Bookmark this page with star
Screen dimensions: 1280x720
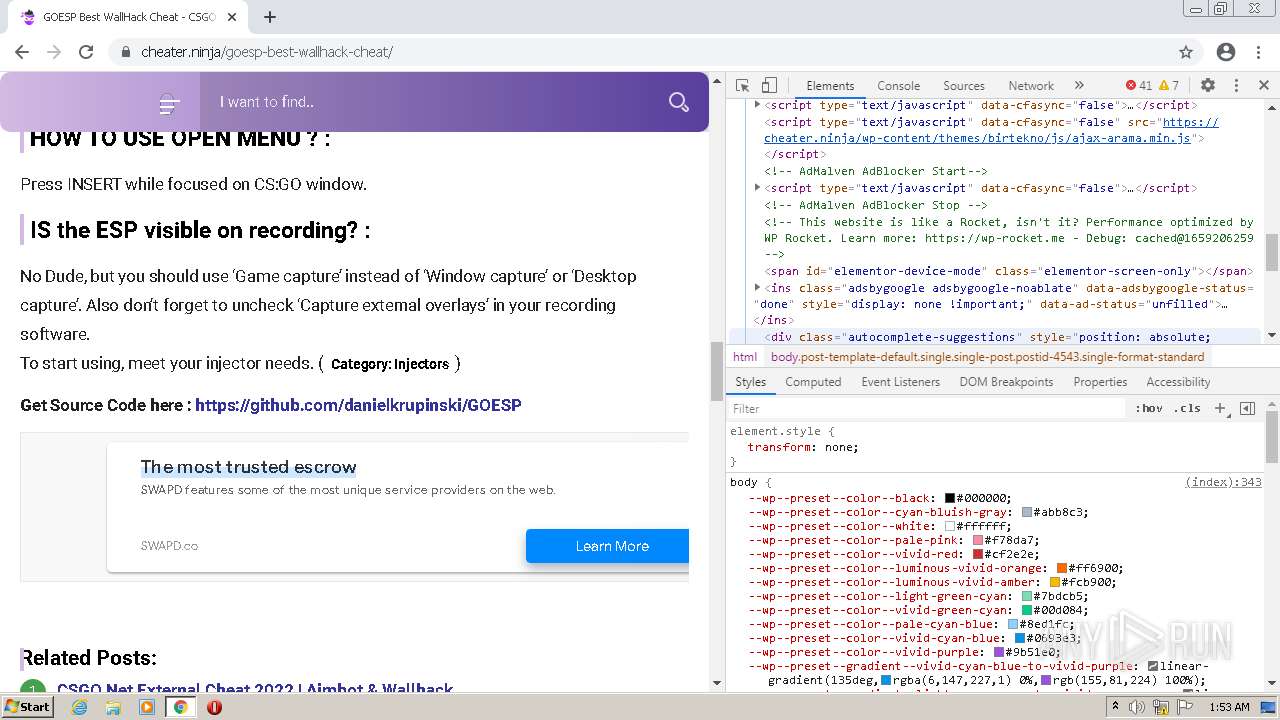click(1186, 52)
